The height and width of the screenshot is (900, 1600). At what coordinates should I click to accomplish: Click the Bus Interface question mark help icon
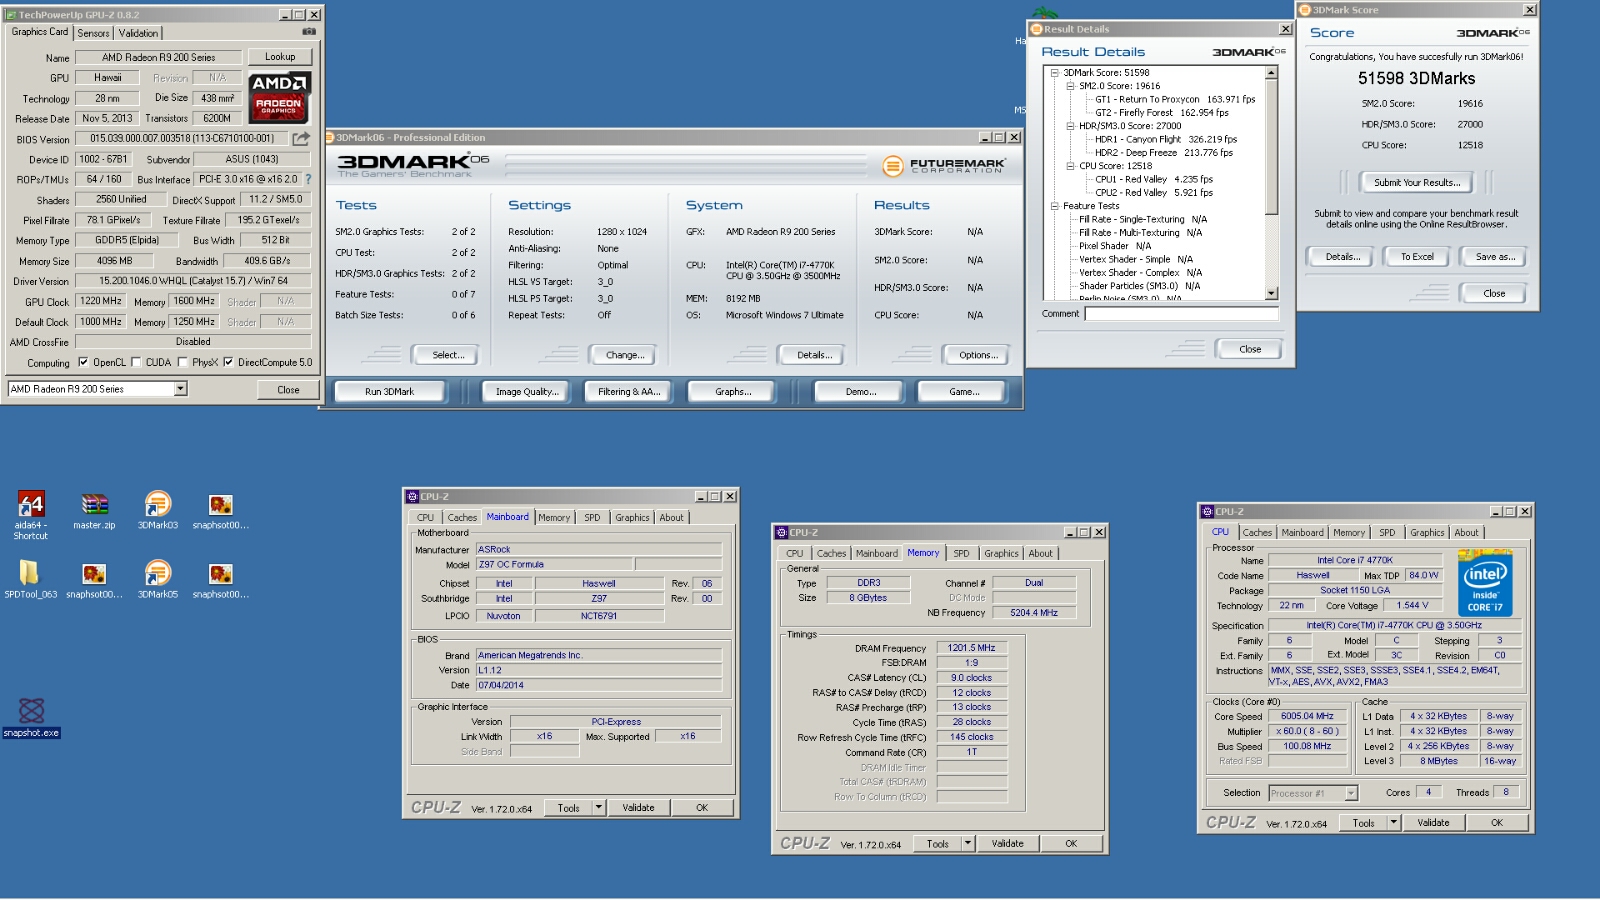click(308, 179)
